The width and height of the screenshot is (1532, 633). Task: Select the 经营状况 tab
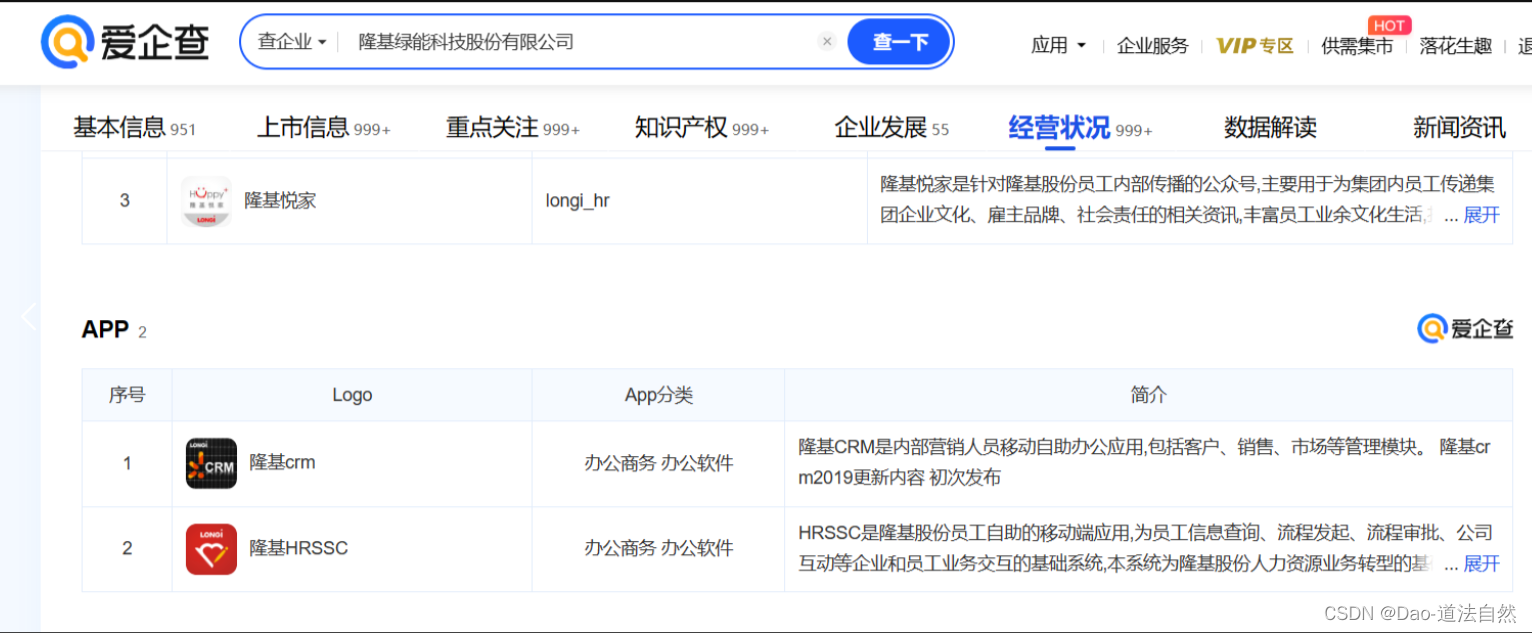coord(1080,128)
